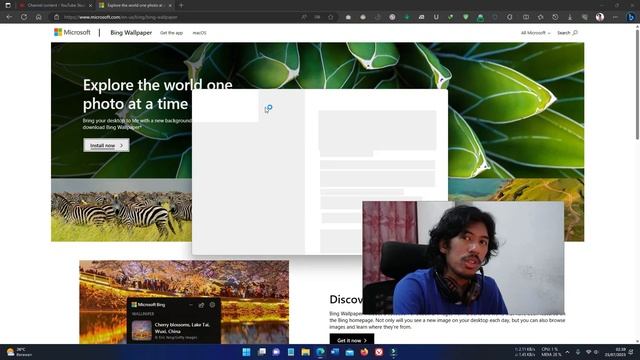
Task: Click the taskbar weather widget
Action: tap(19, 352)
